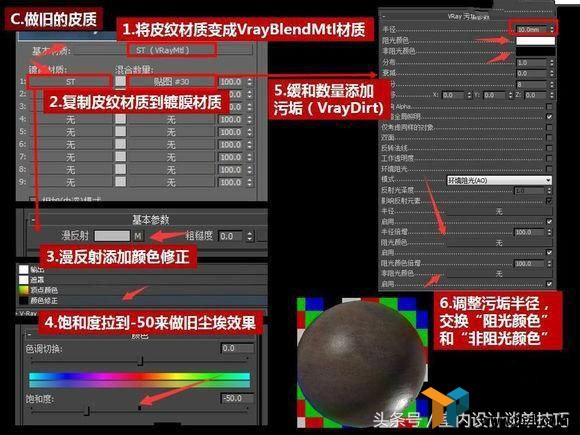580x435 pixels.
Task: Toggle the 双面 checkbox
Action: pos(549,138)
